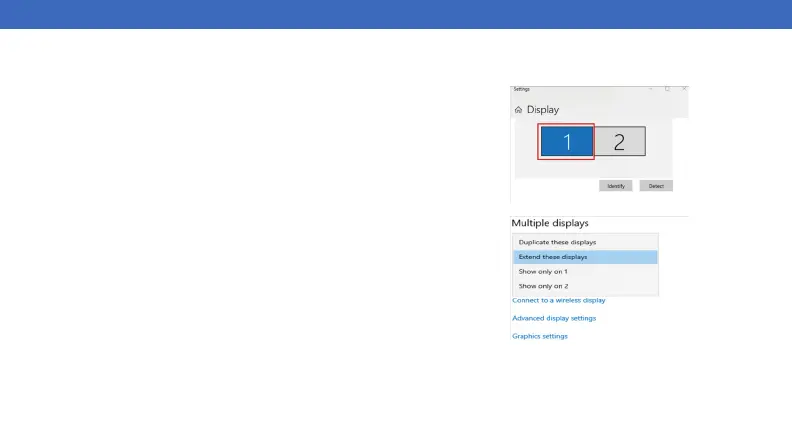
Task: Minimize the Settings window
Action: point(651,89)
